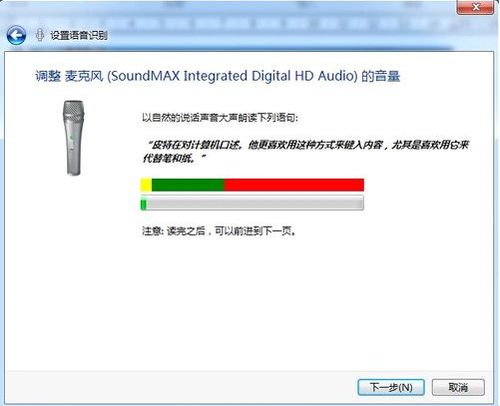Cancel the wizard via 取消 button
The height and width of the screenshot is (406, 500).
(458, 387)
